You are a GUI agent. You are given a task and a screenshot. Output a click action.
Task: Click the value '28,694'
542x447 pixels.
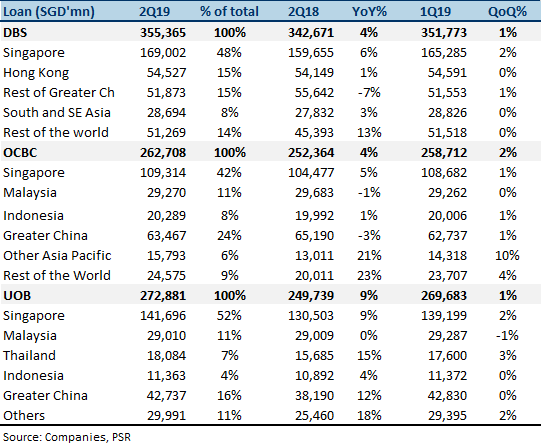[x=166, y=113]
